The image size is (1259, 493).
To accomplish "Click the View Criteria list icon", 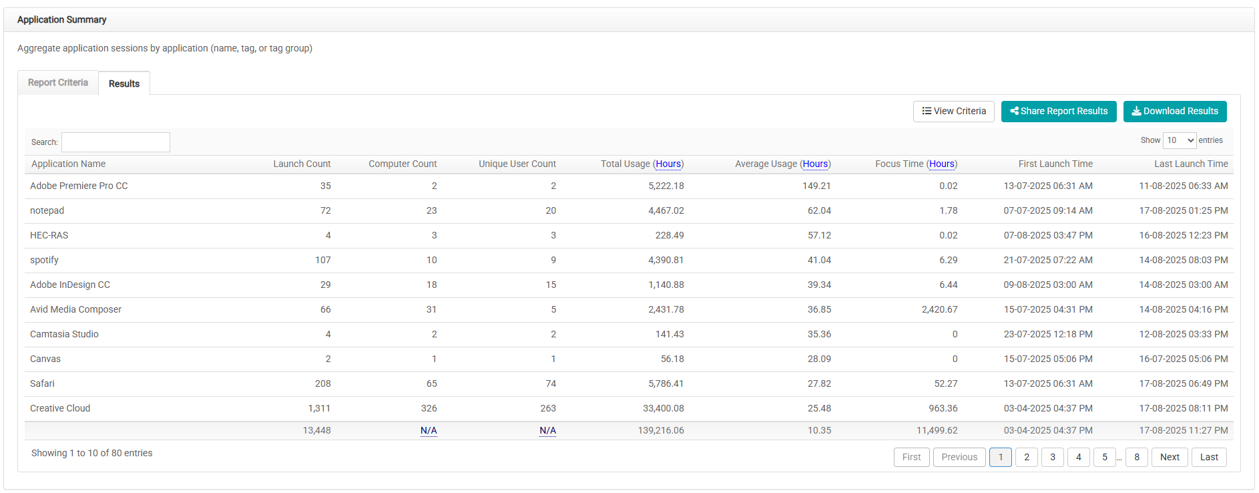I will (x=927, y=111).
